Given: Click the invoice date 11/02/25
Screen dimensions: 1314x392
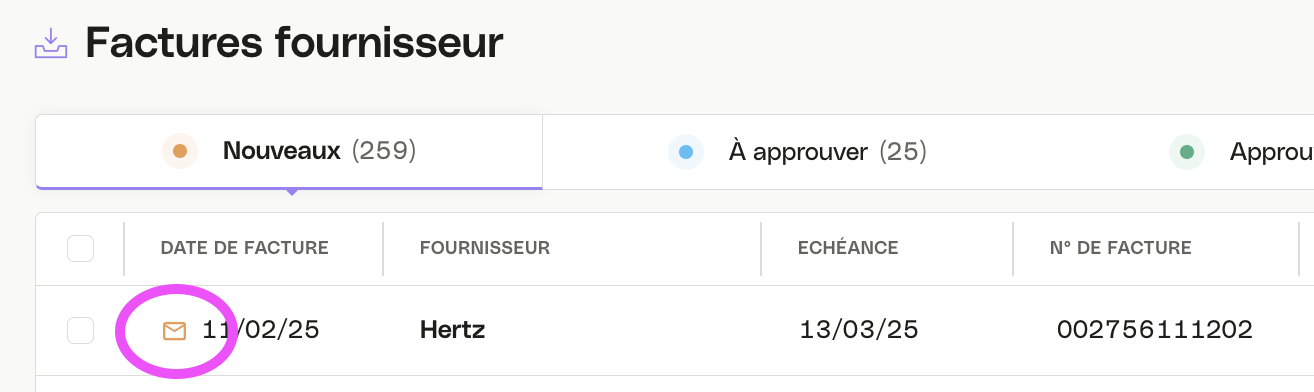Looking at the screenshot, I should [261, 330].
